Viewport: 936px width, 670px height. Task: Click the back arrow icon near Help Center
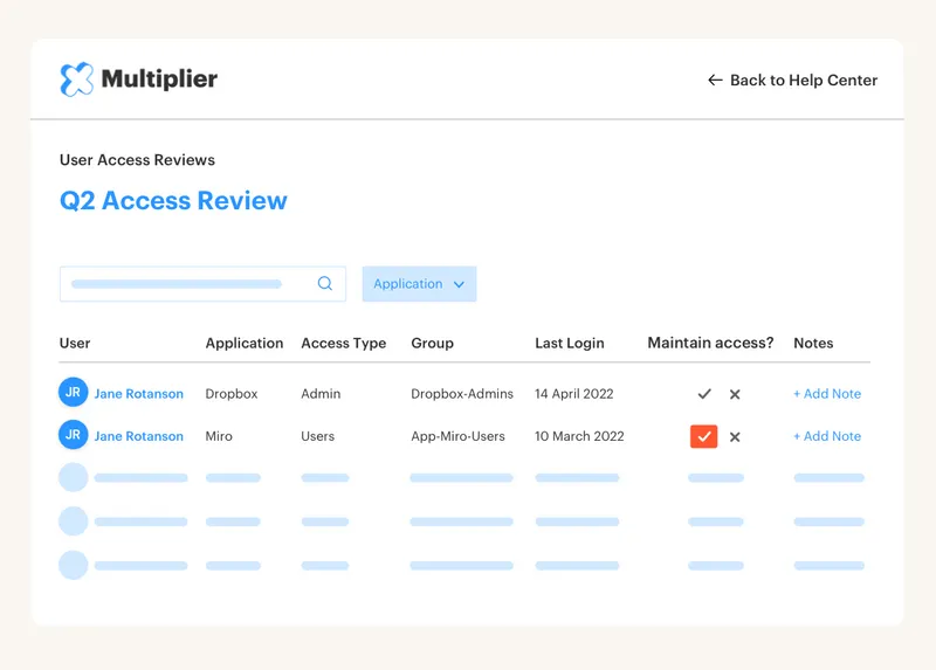click(x=715, y=80)
